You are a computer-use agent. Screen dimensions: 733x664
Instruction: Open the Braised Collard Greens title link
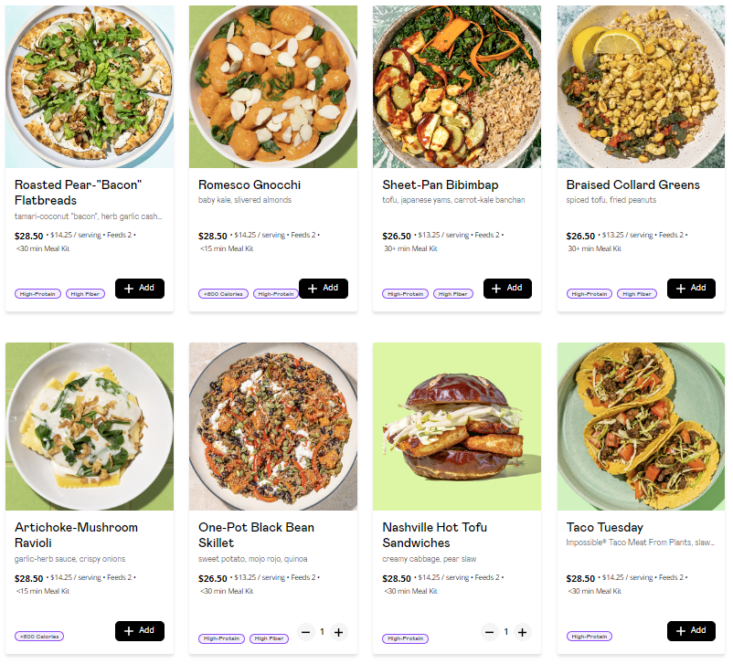pyautogui.click(x=633, y=185)
